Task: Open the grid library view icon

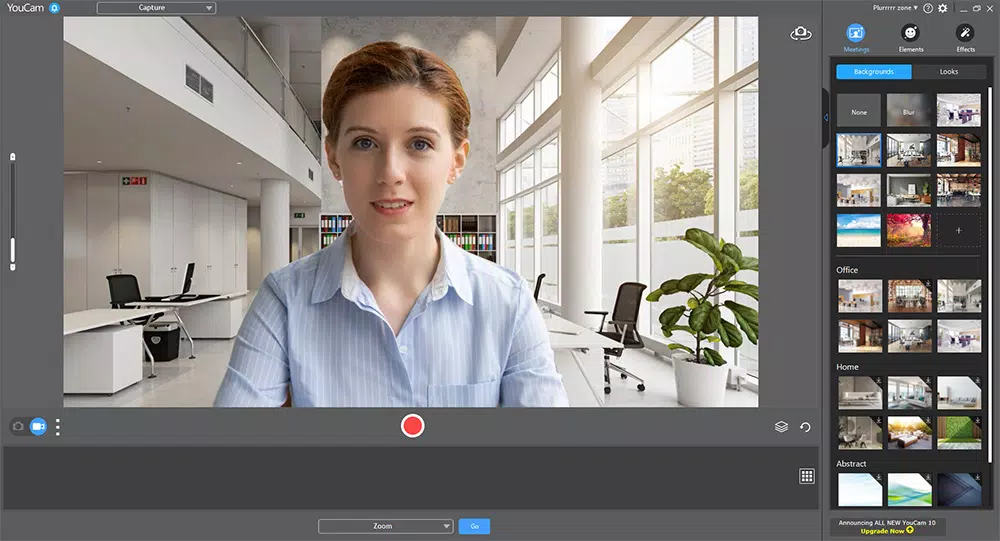Action: pyautogui.click(x=807, y=476)
